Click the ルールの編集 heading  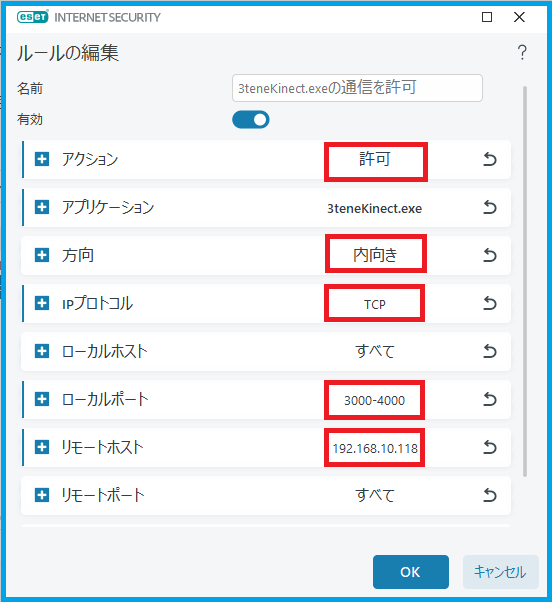pos(68,53)
